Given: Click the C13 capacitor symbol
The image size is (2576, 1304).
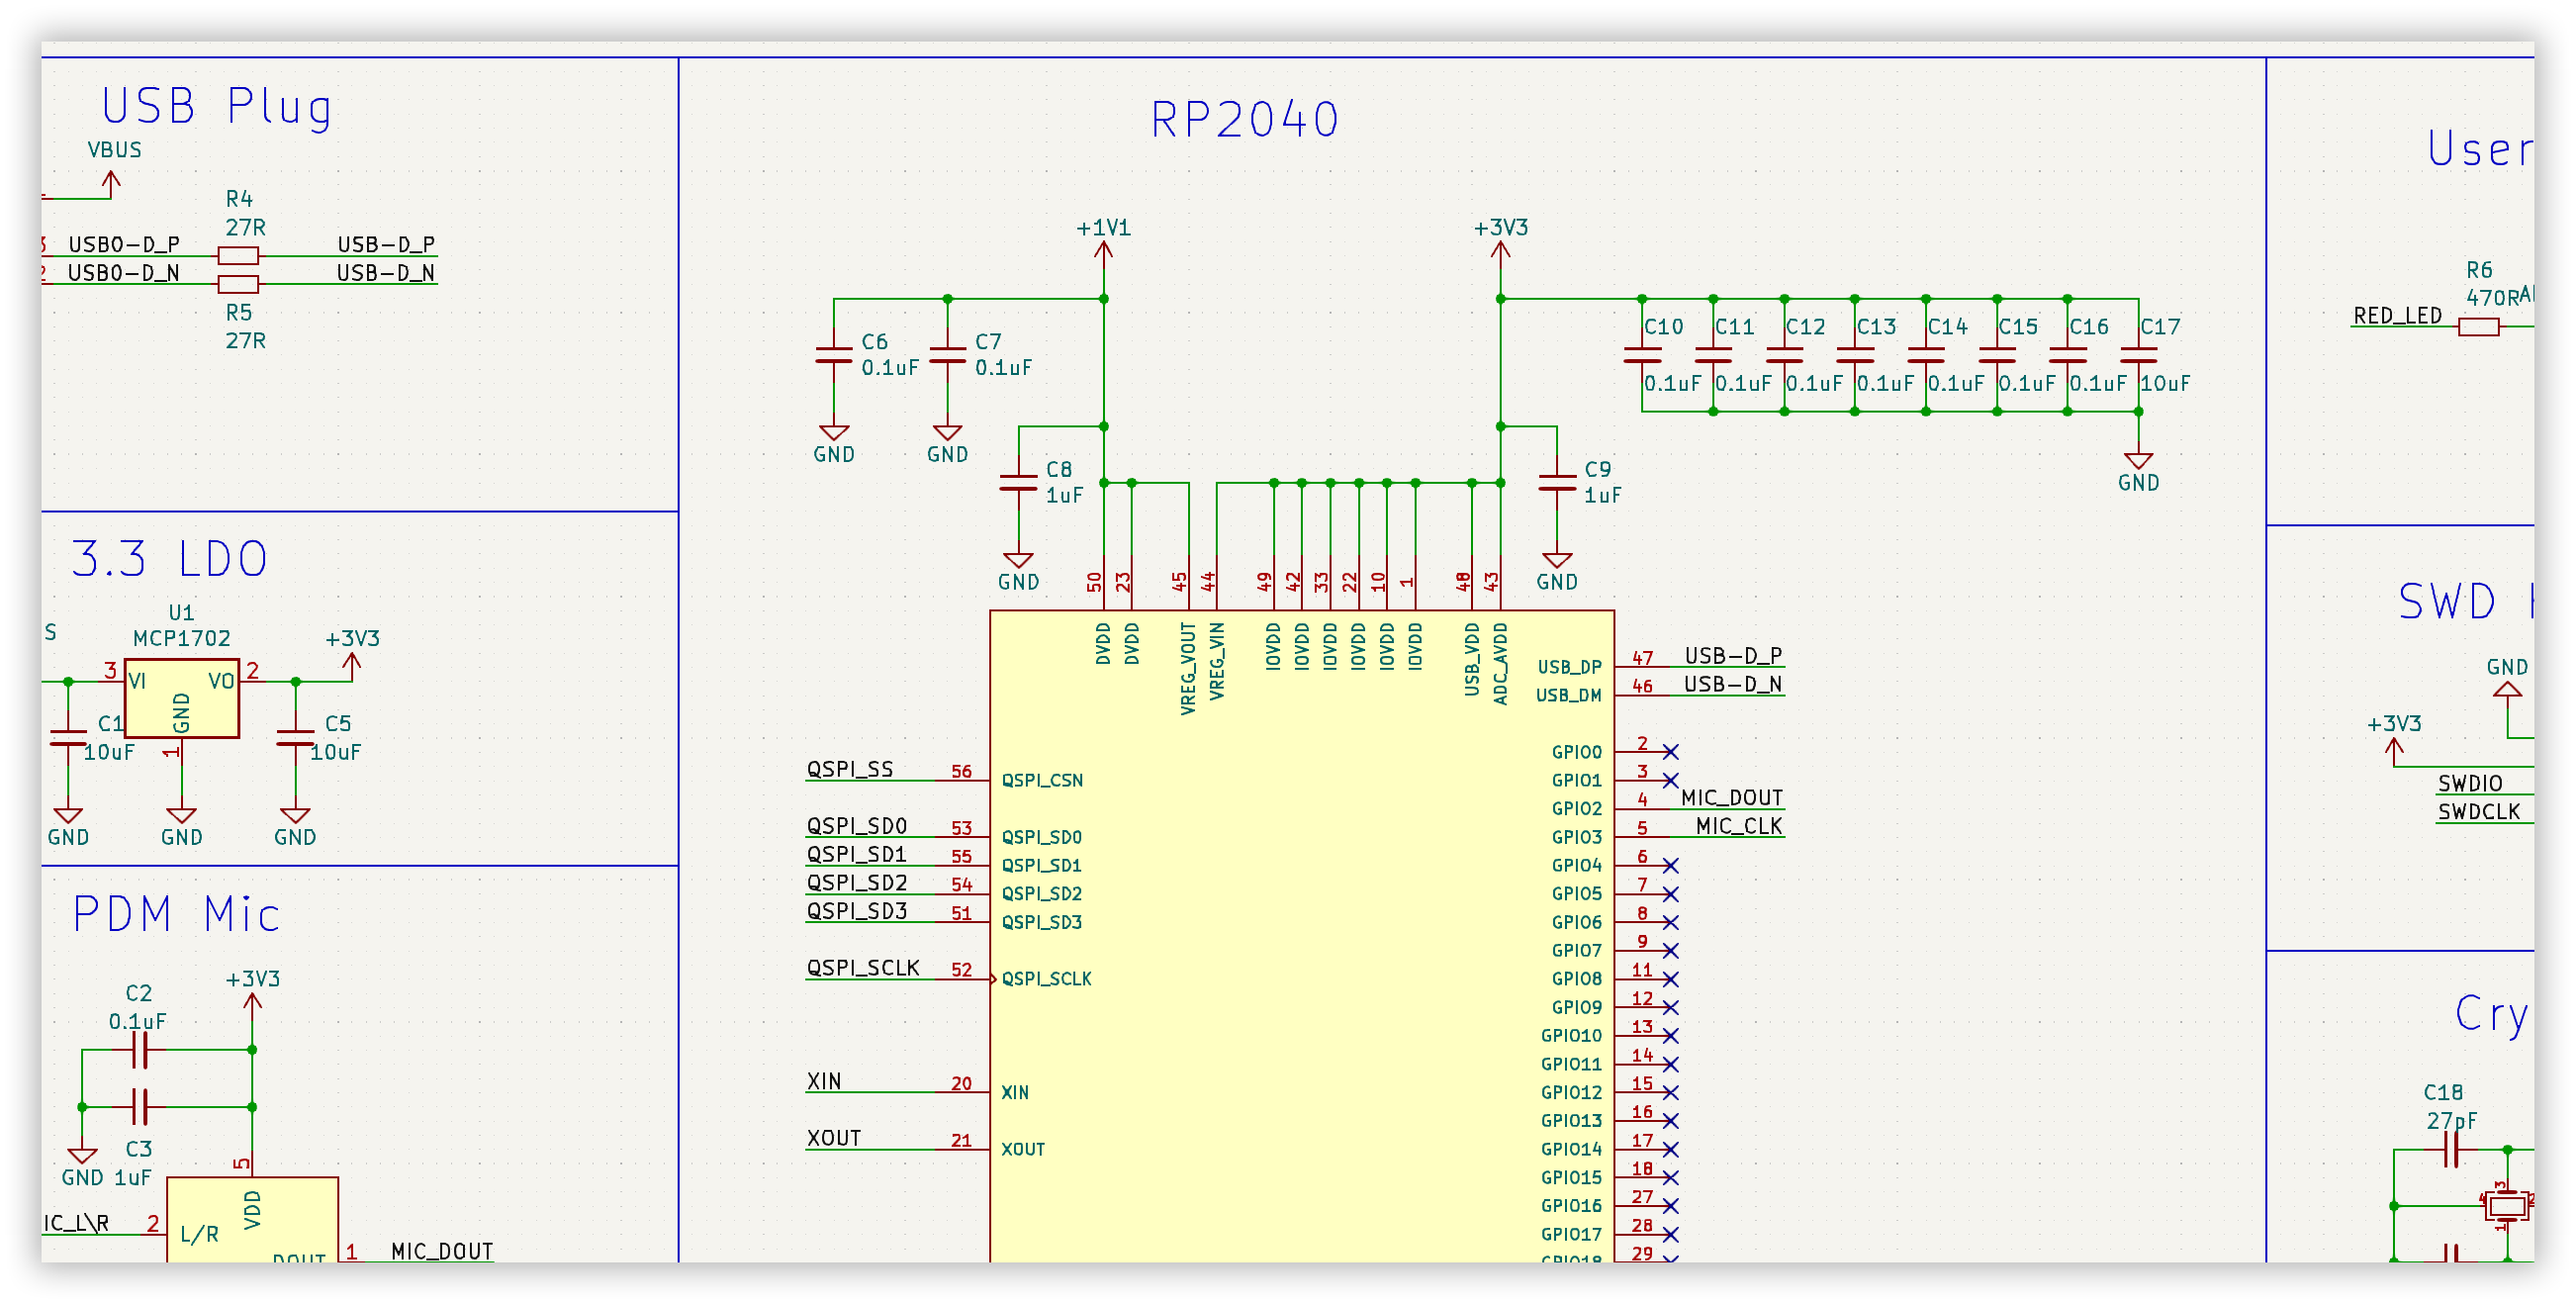Looking at the screenshot, I should 1855,355.
